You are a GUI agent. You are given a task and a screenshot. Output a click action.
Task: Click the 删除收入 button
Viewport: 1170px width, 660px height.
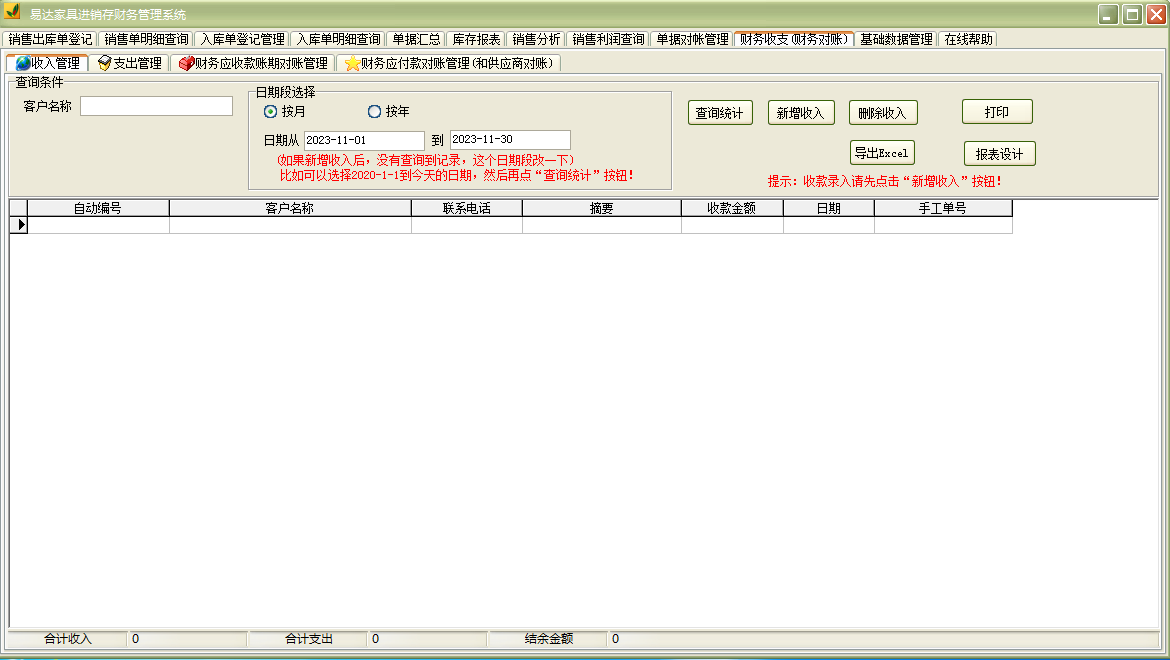click(x=882, y=113)
